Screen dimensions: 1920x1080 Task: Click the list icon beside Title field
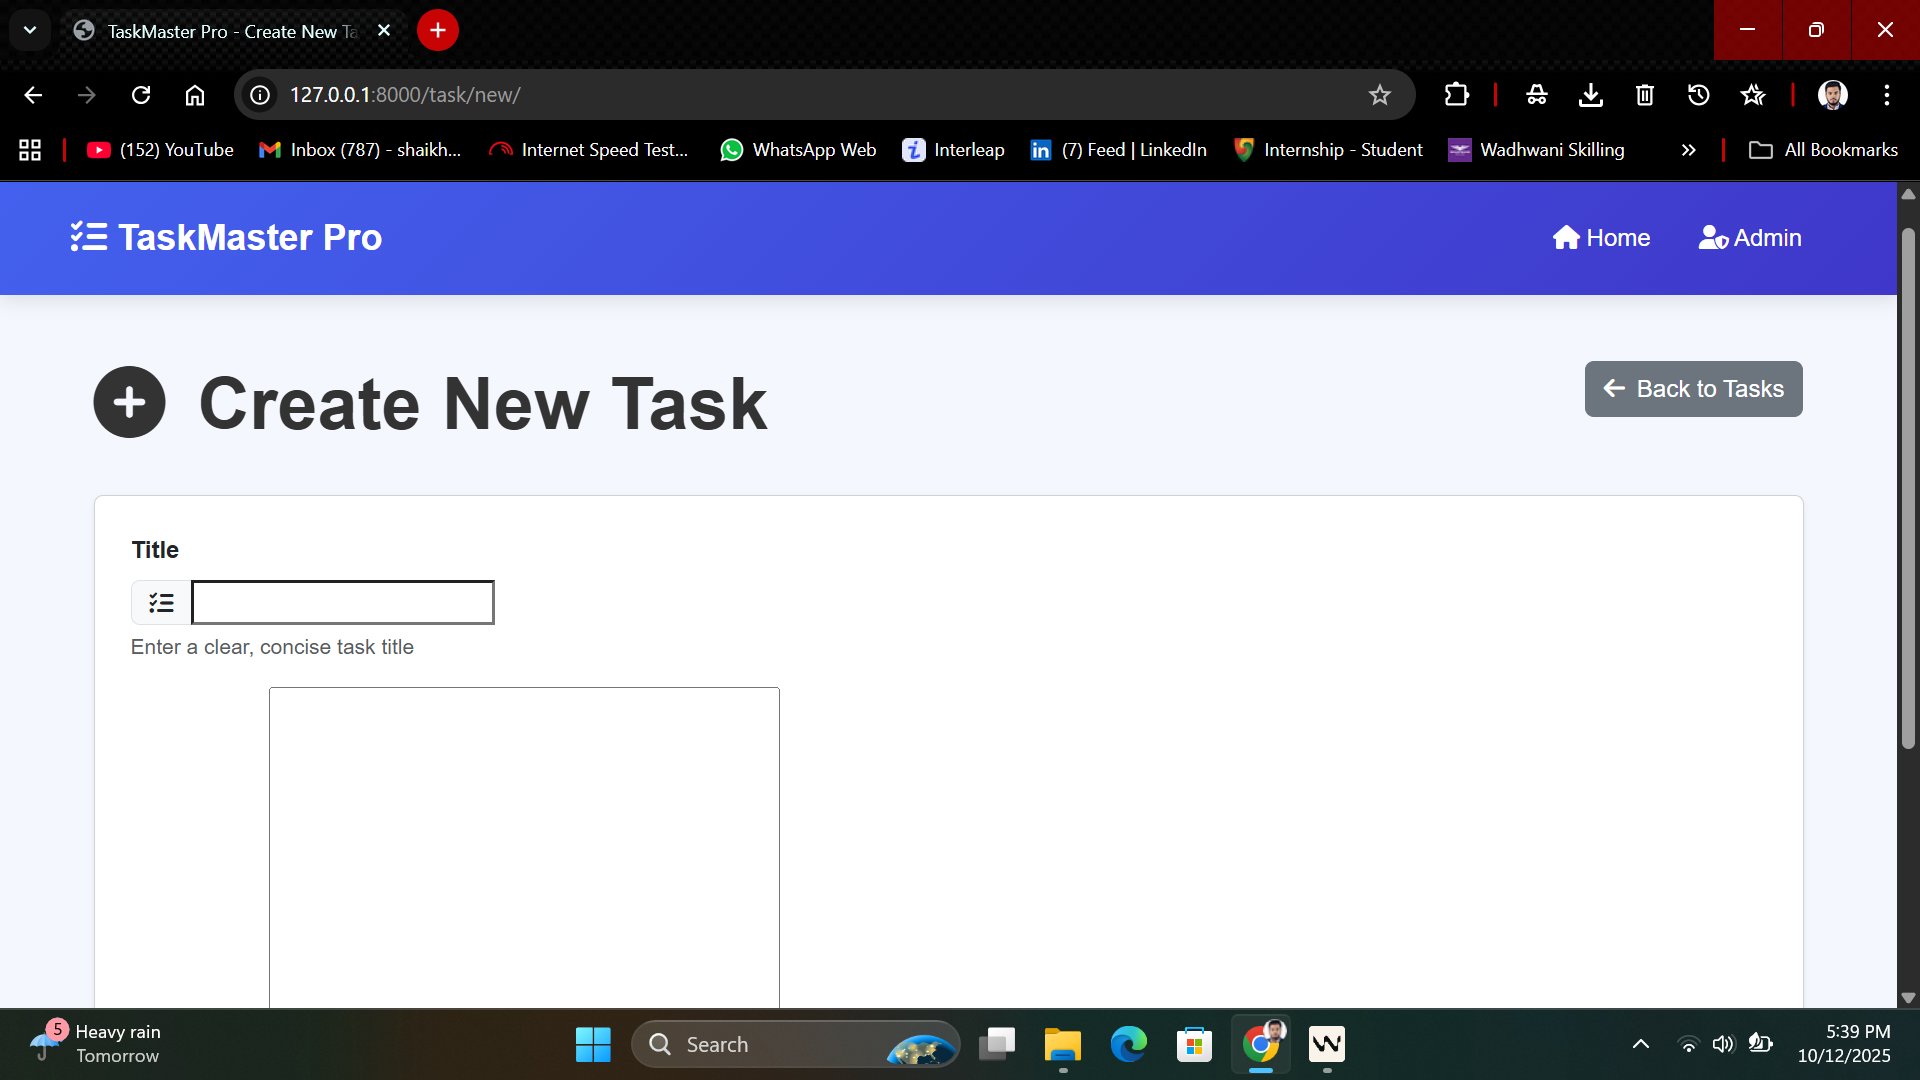[x=161, y=603]
